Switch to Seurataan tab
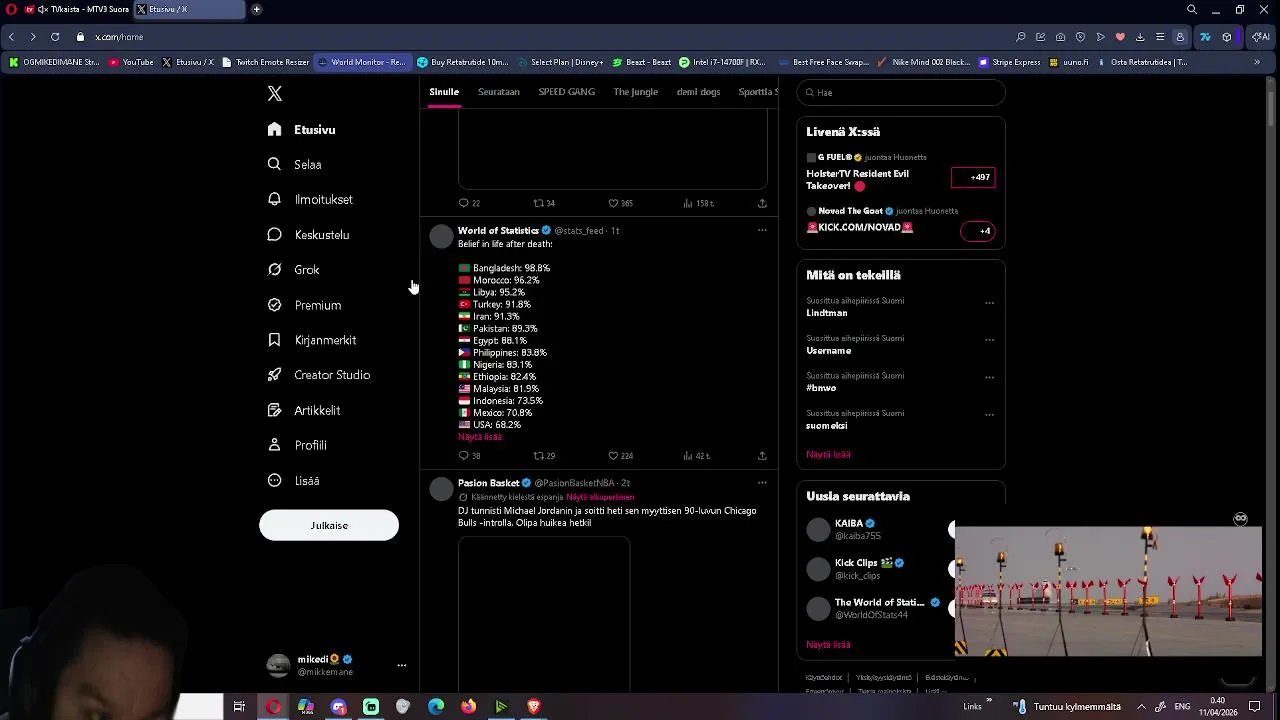1280x720 pixels. tap(499, 92)
